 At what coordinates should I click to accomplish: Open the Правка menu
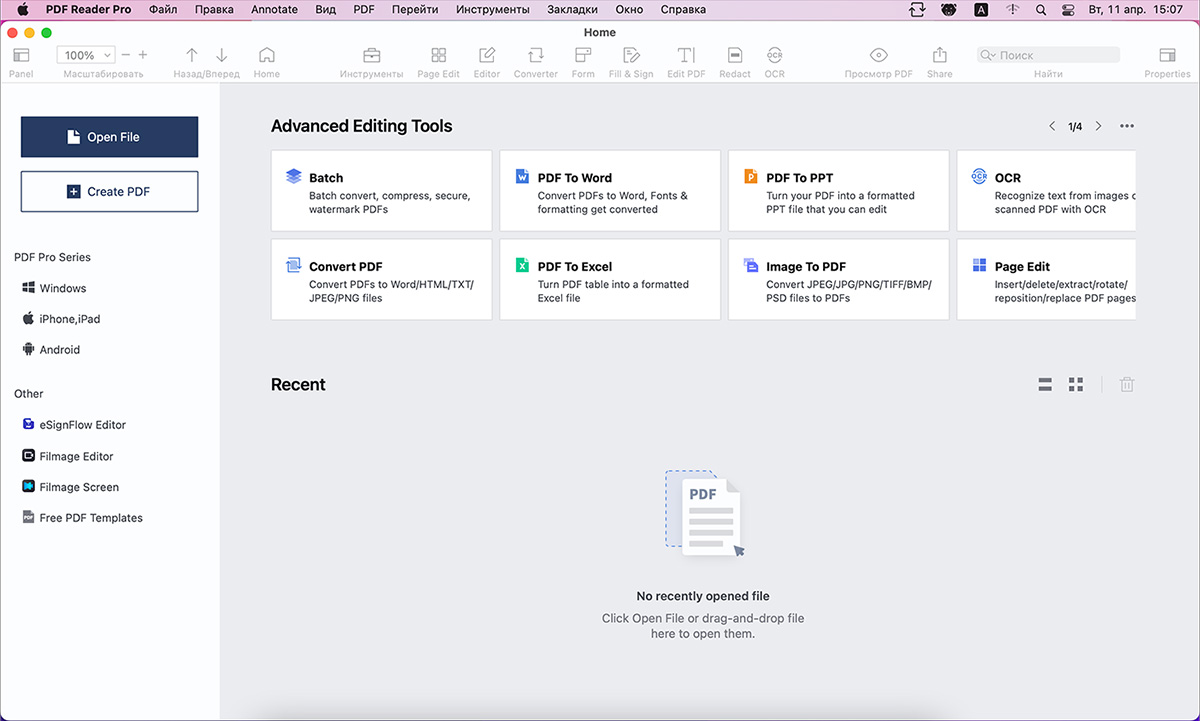[x=214, y=9]
